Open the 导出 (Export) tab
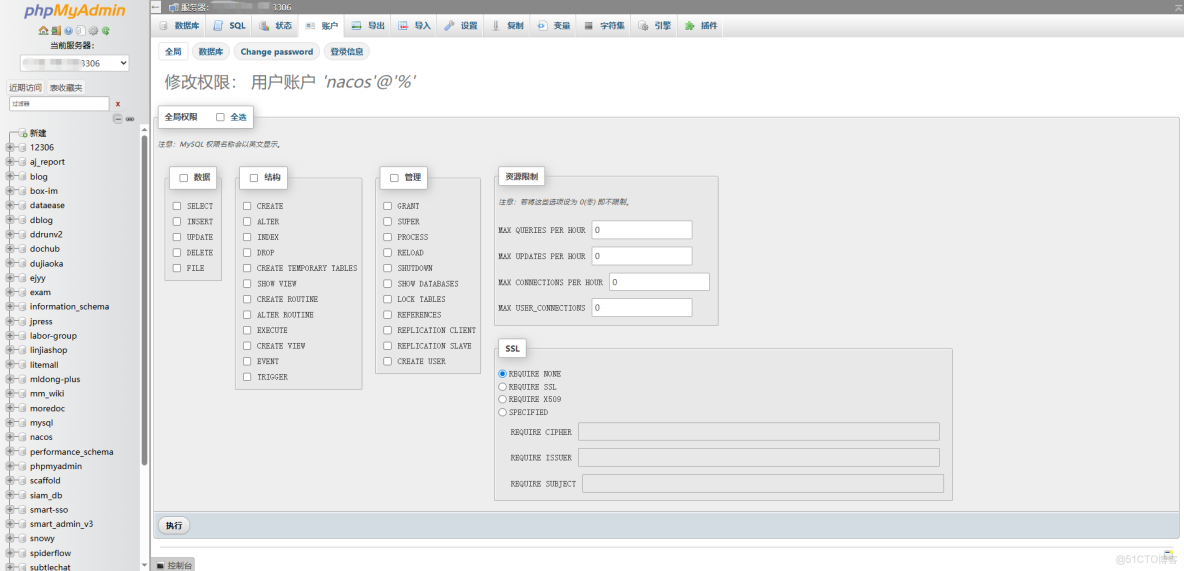 (368, 26)
